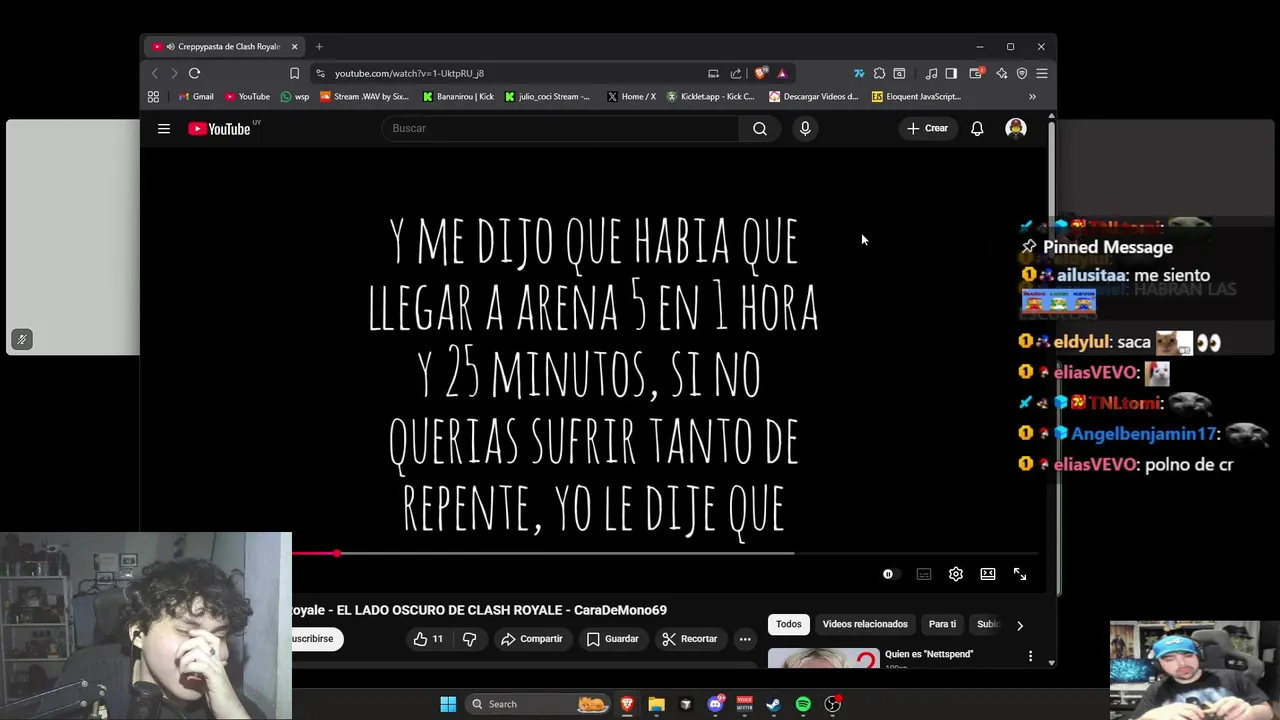Dislike the video with thumbs-down
The width and height of the screenshot is (1280, 720).
point(469,639)
